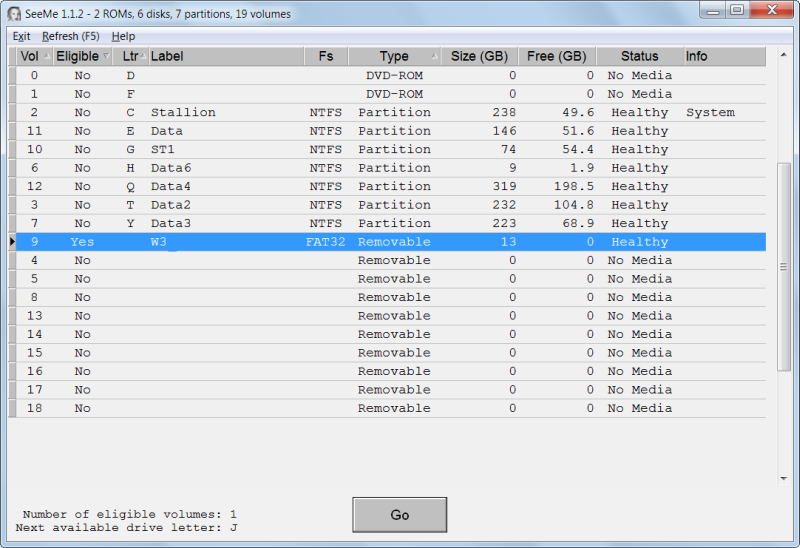The width and height of the screenshot is (800, 548).
Task: Maximize the SeeMe window
Action: pyautogui.click(x=737, y=10)
